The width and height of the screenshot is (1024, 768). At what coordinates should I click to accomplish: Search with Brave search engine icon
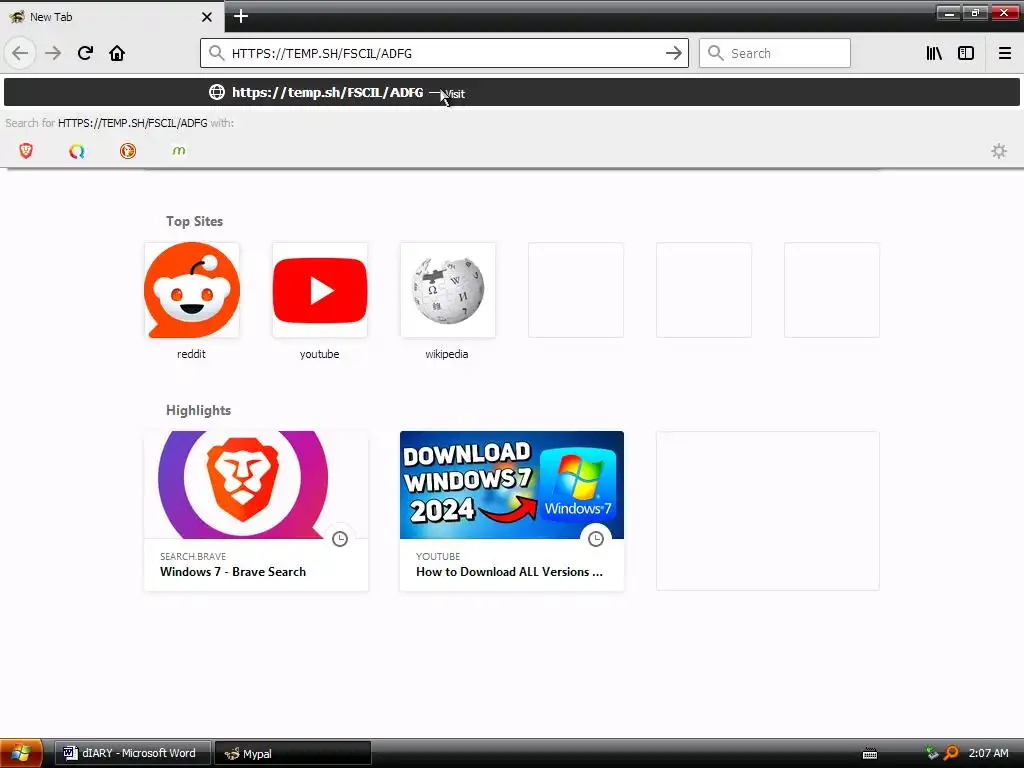pyautogui.click(x=26, y=151)
